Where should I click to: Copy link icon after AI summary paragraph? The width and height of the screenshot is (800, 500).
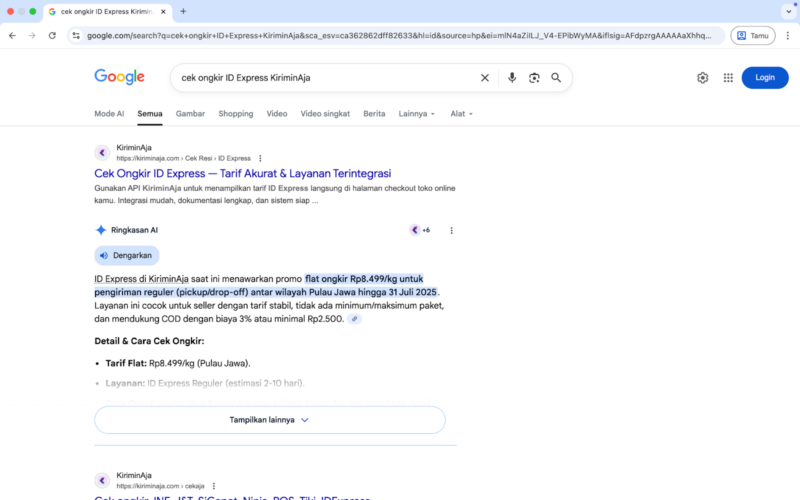(355, 319)
